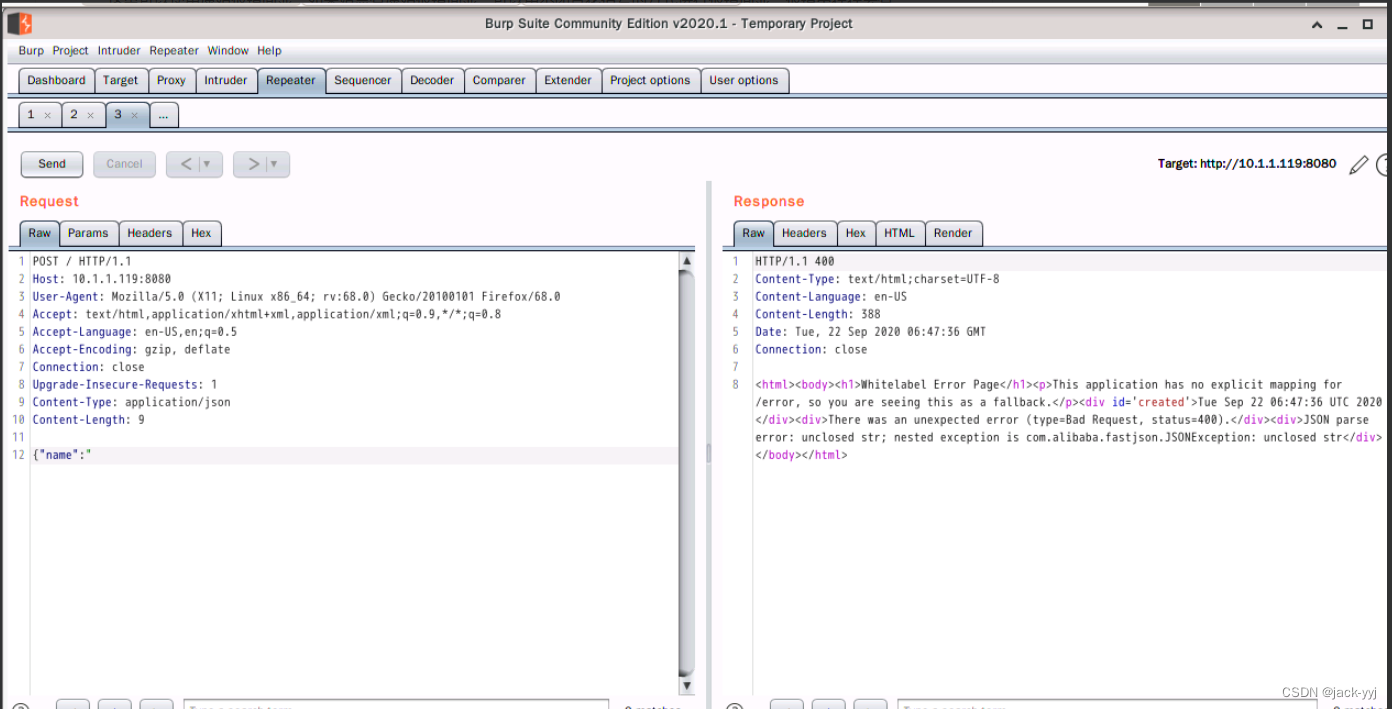Click the 'Upgrade-Insecure-Requests: 1' line
The image size is (1392, 709).
click(125, 385)
